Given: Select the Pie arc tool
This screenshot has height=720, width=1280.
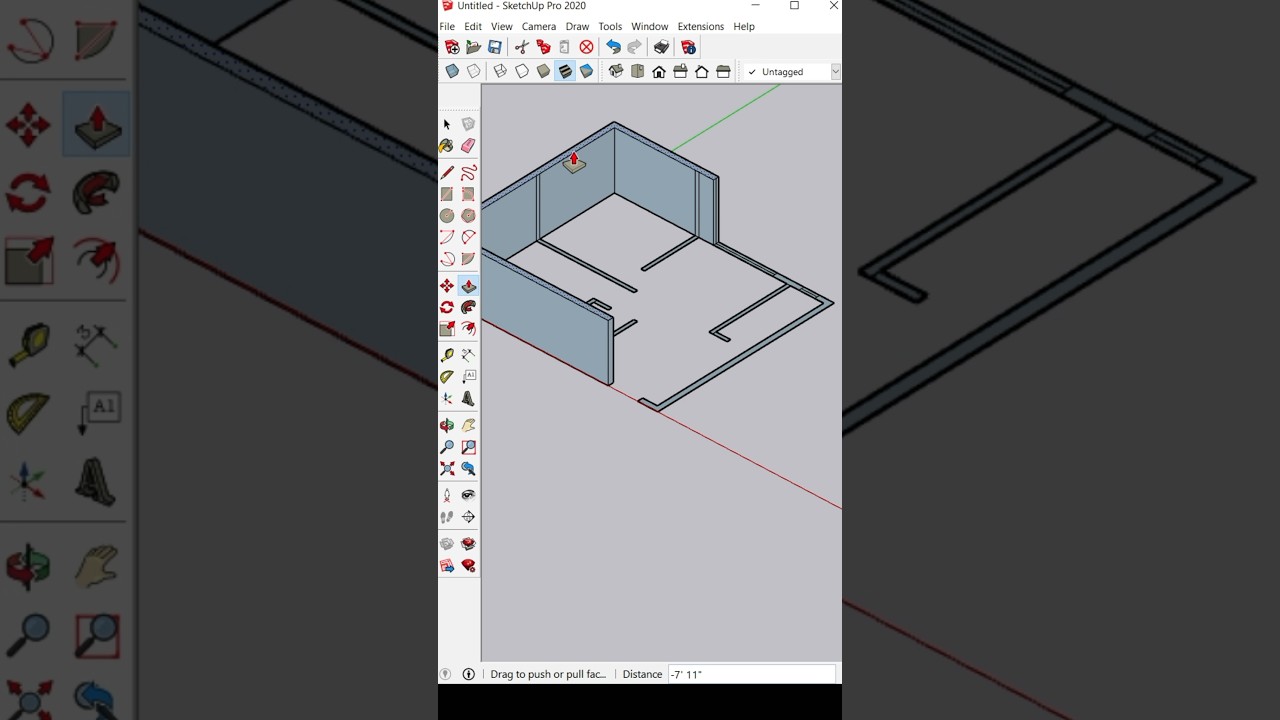Looking at the screenshot, I should (468, 259).
